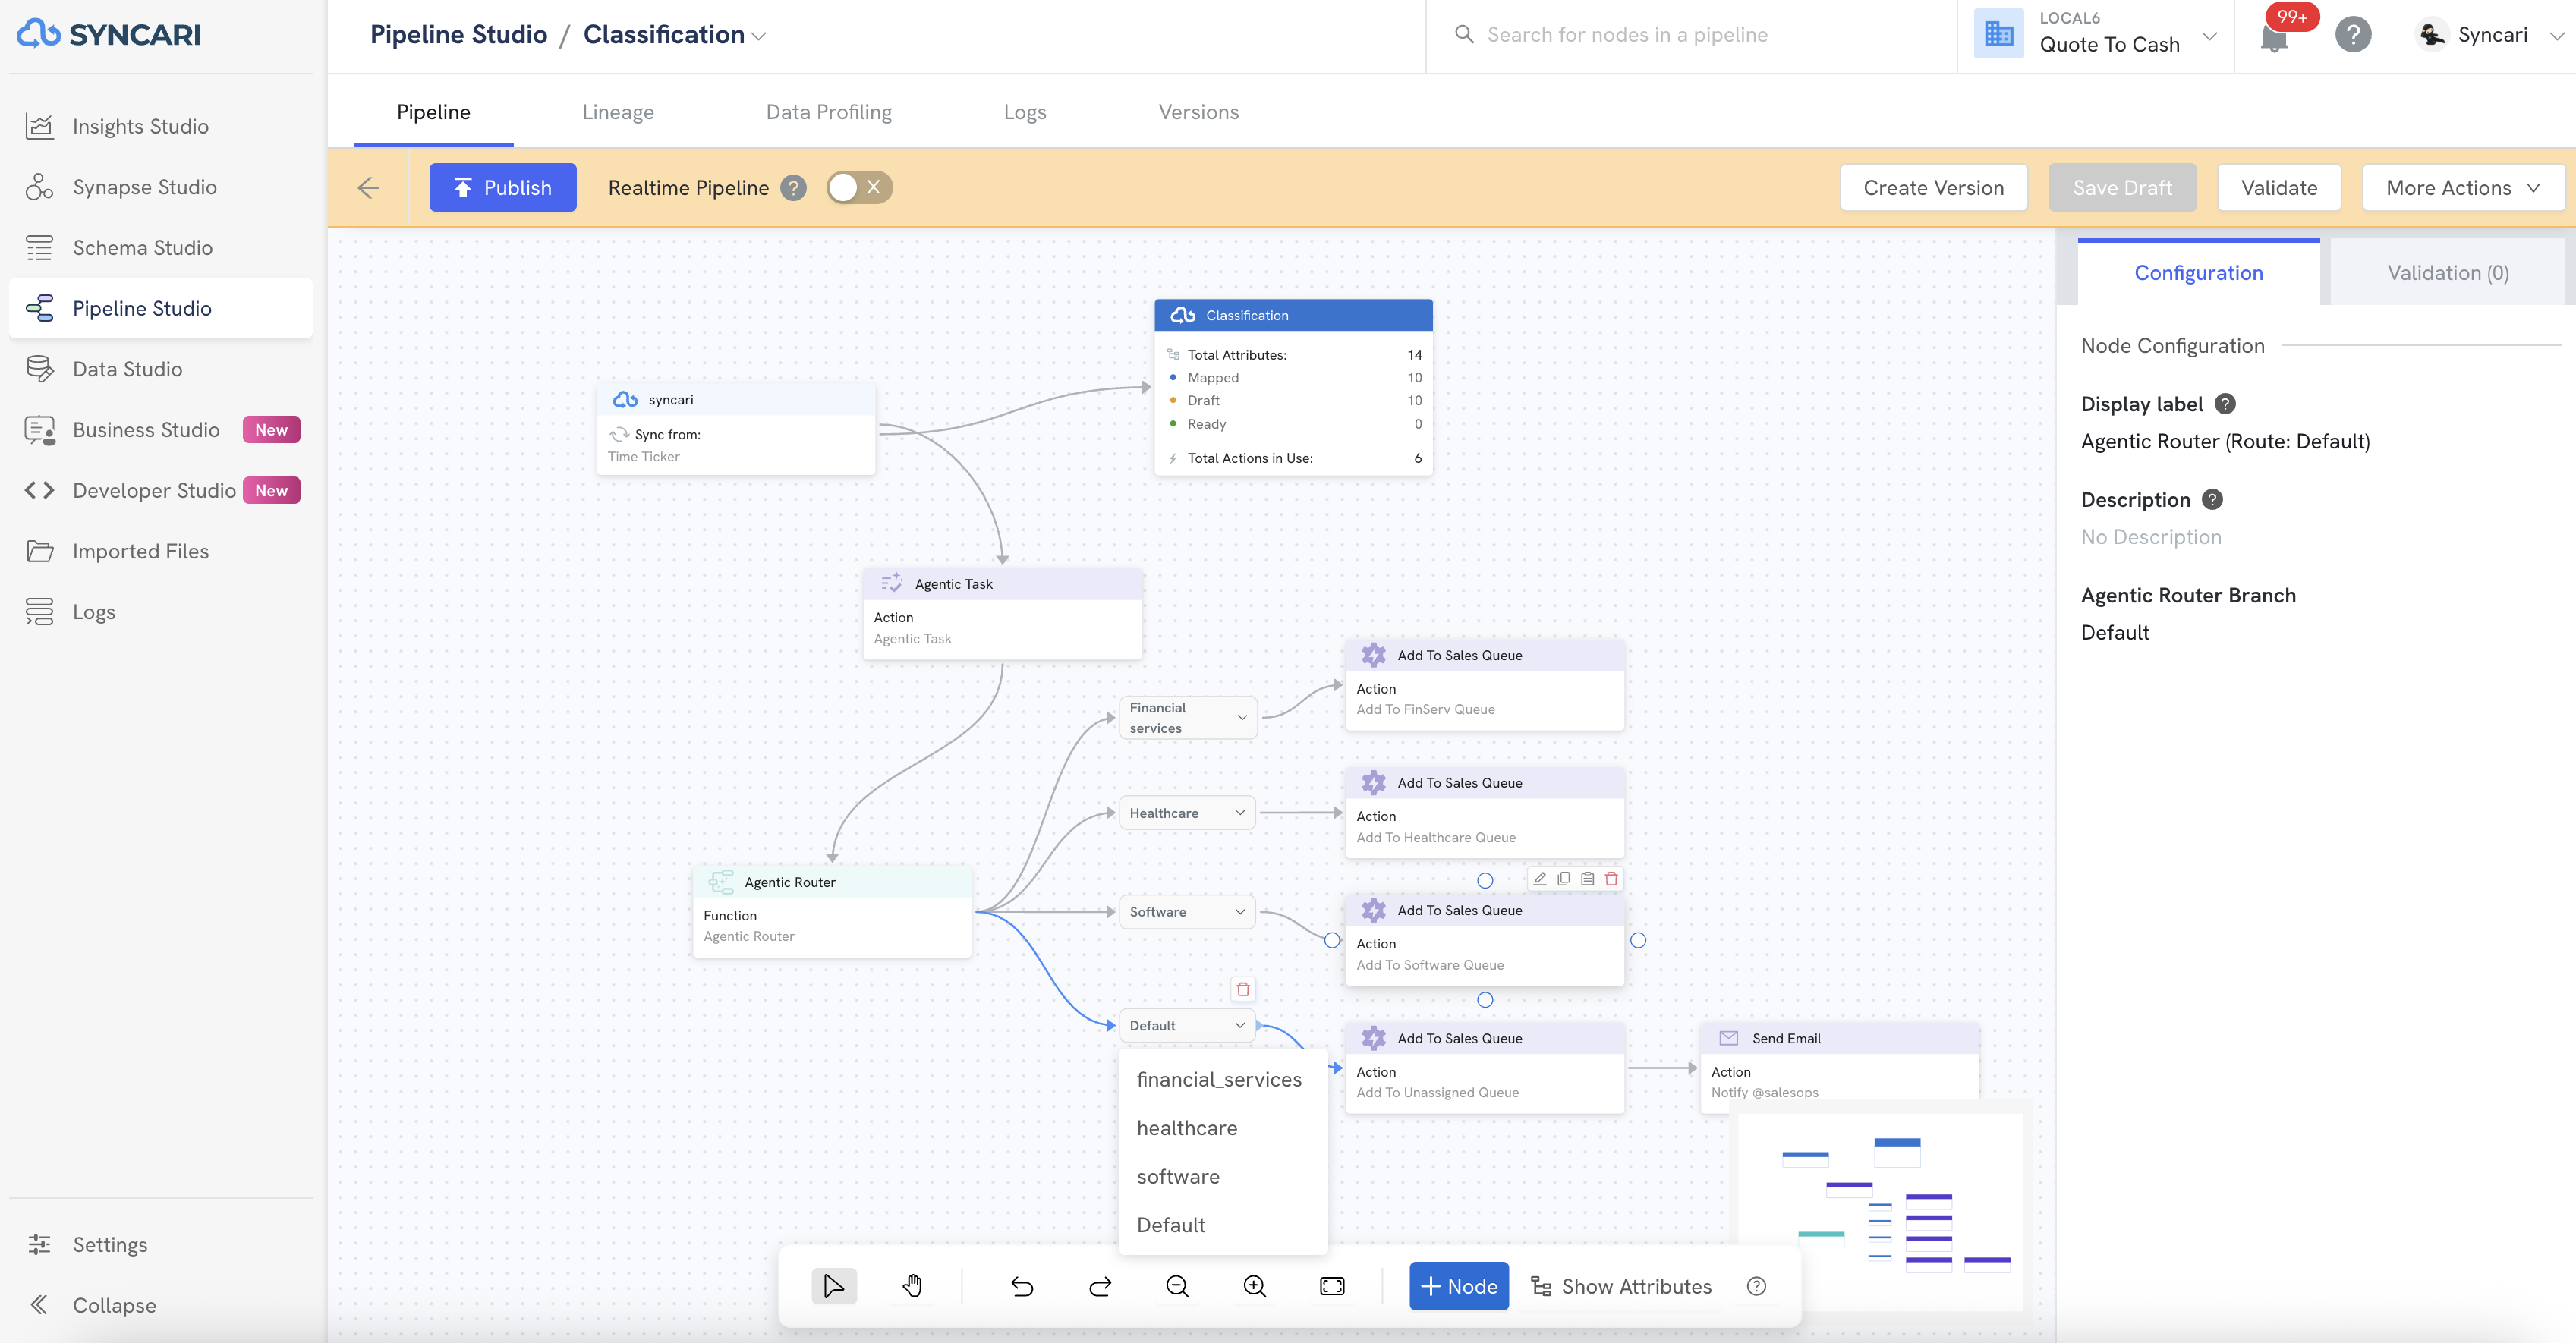Viewport: 2576px width, 1343px height.
Task: Open the canvas toolbar help icon
Action: [1757, 1286]
